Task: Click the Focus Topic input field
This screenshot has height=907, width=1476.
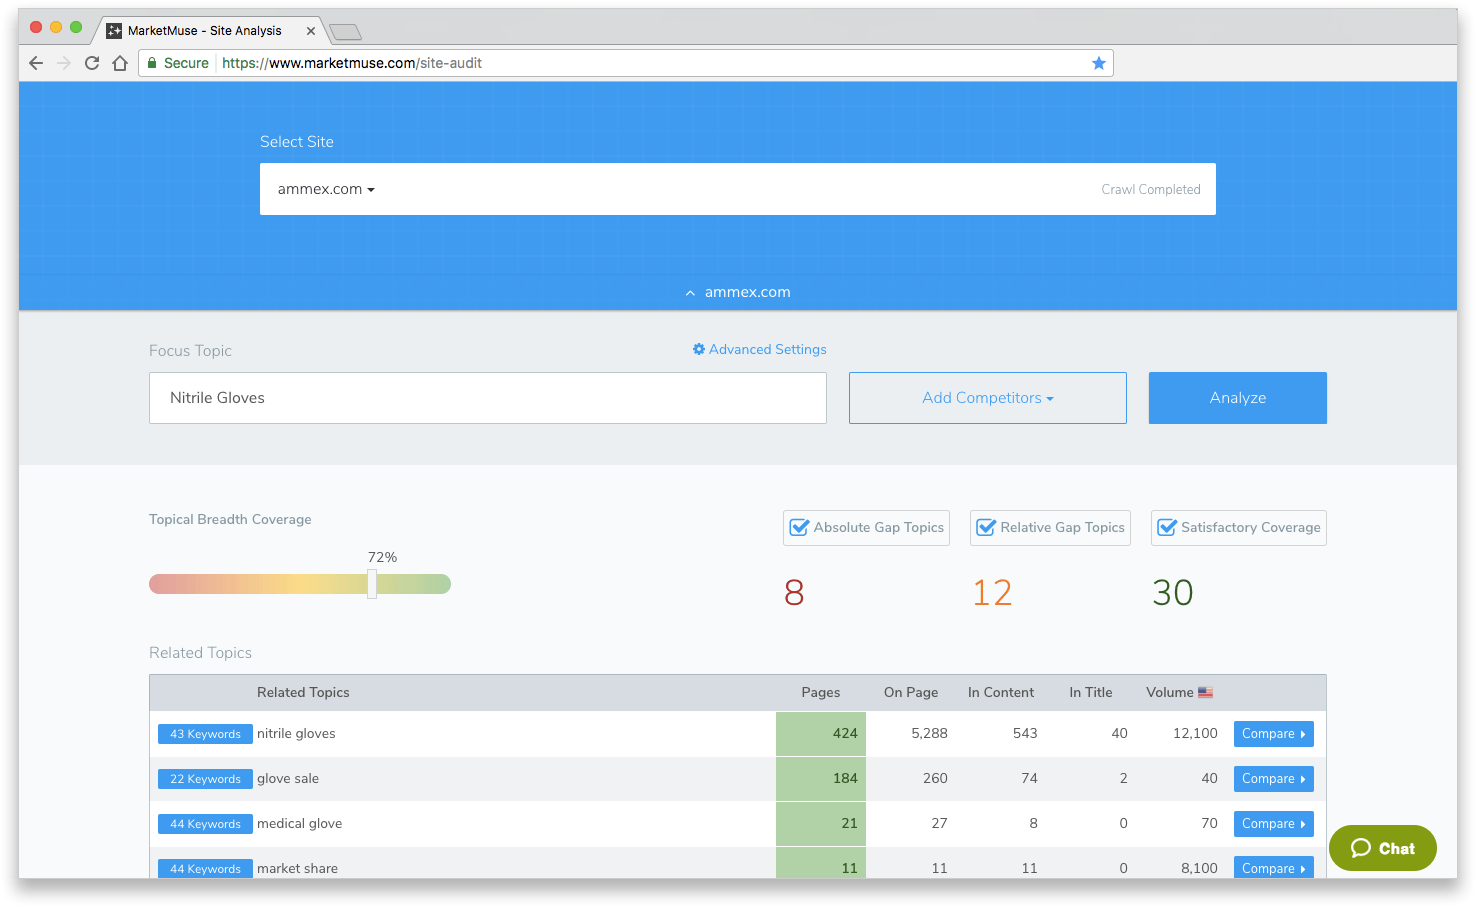Action: pos(488,398)
